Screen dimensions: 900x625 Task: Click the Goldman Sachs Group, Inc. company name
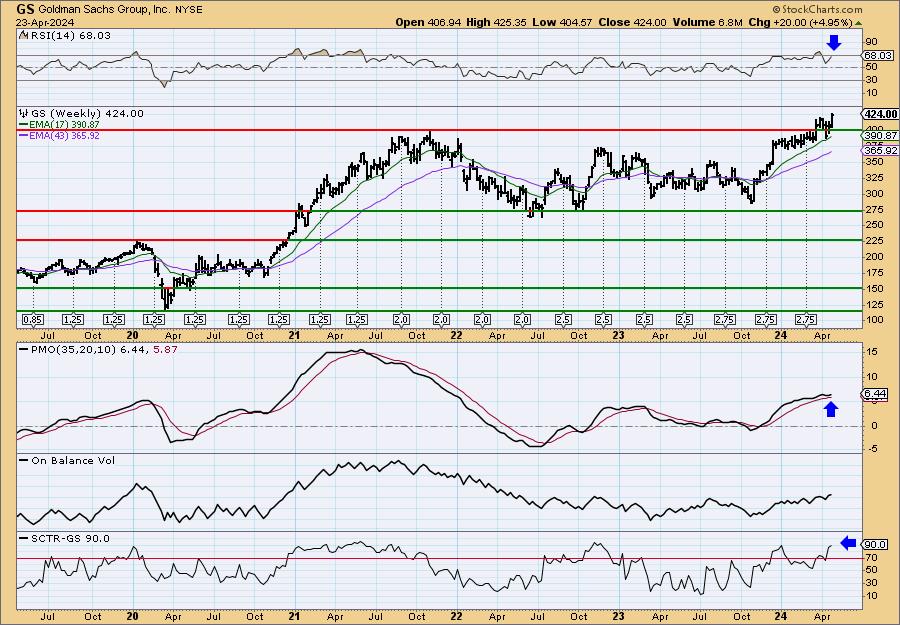tap(103, 10)
